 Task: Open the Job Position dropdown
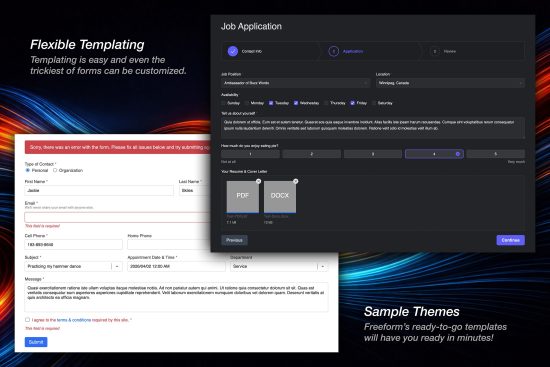[x=295, y=83]
